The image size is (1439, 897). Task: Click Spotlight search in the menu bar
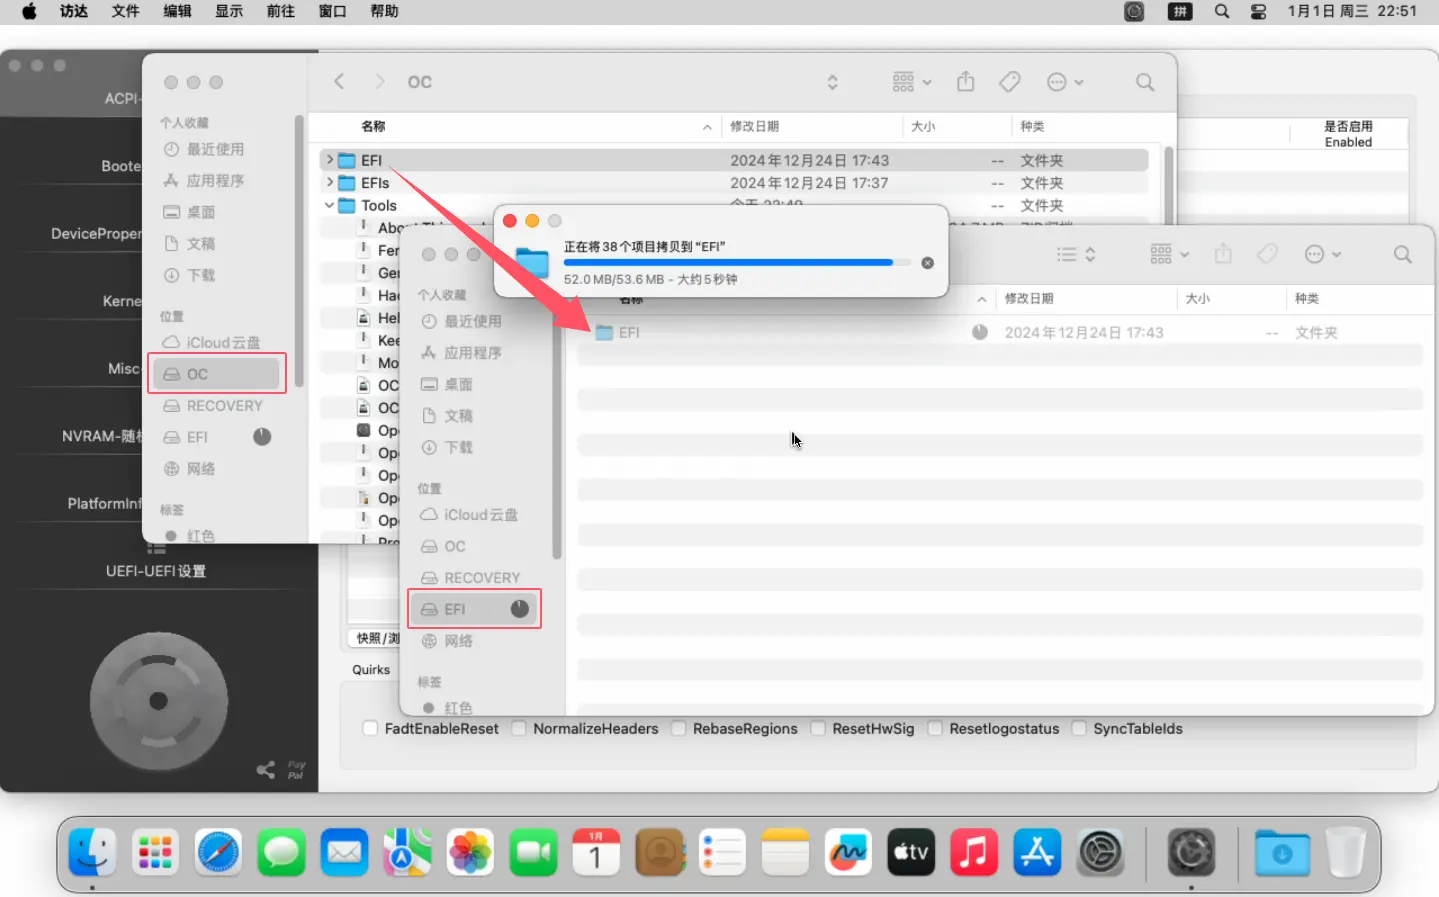[x=1222, y=11]
